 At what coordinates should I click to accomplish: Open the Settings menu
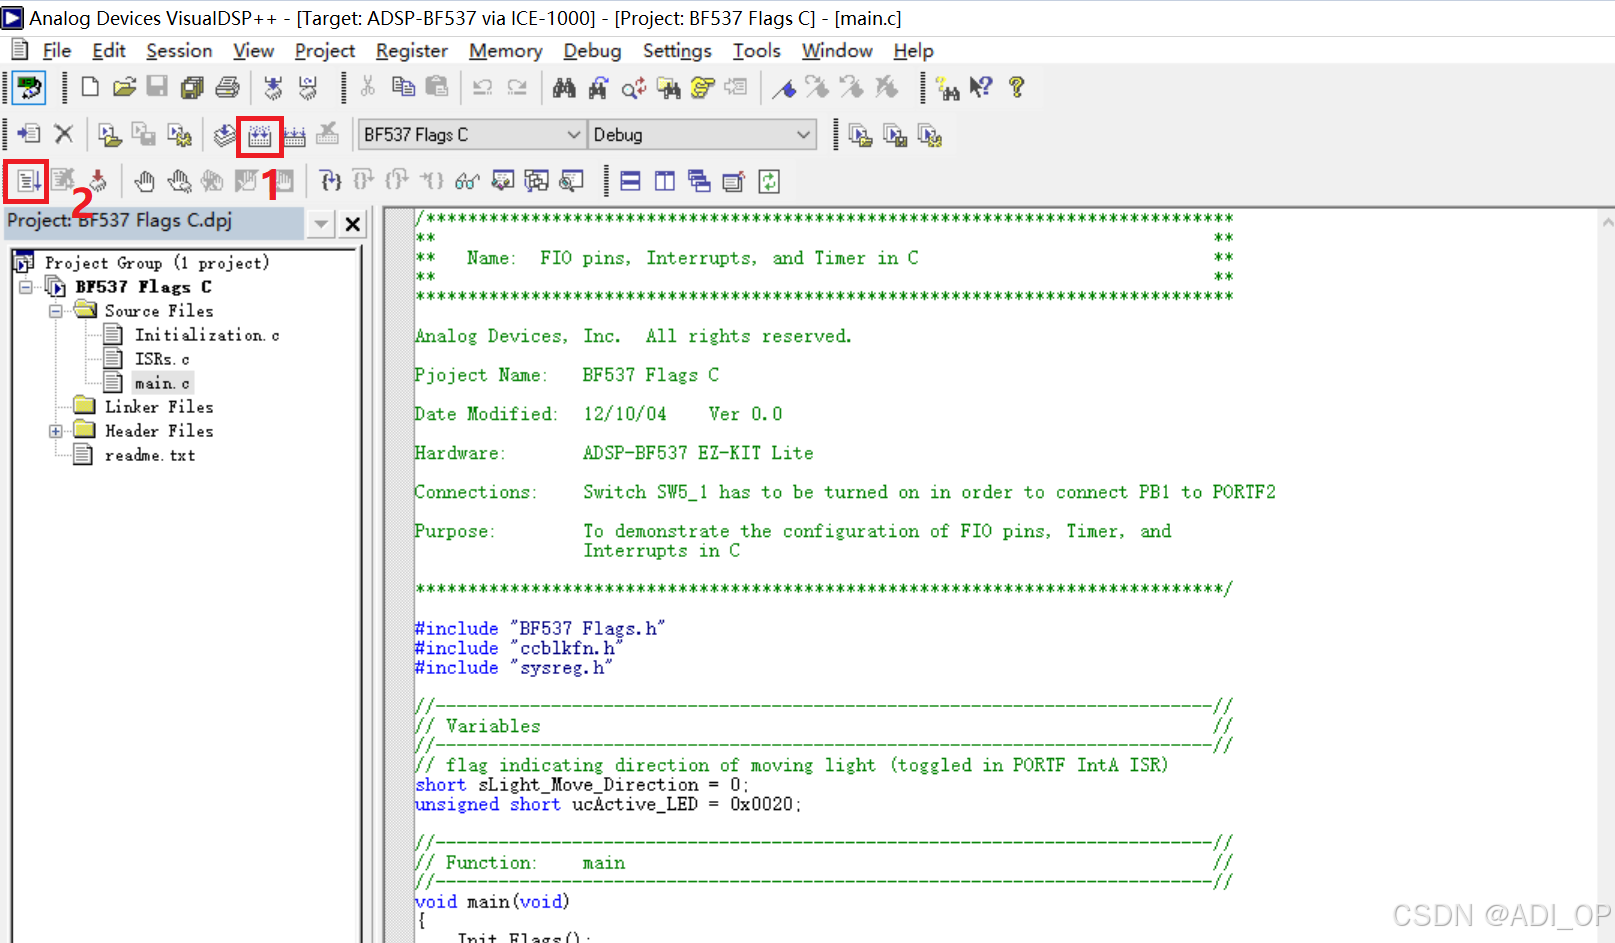[677, 51]
